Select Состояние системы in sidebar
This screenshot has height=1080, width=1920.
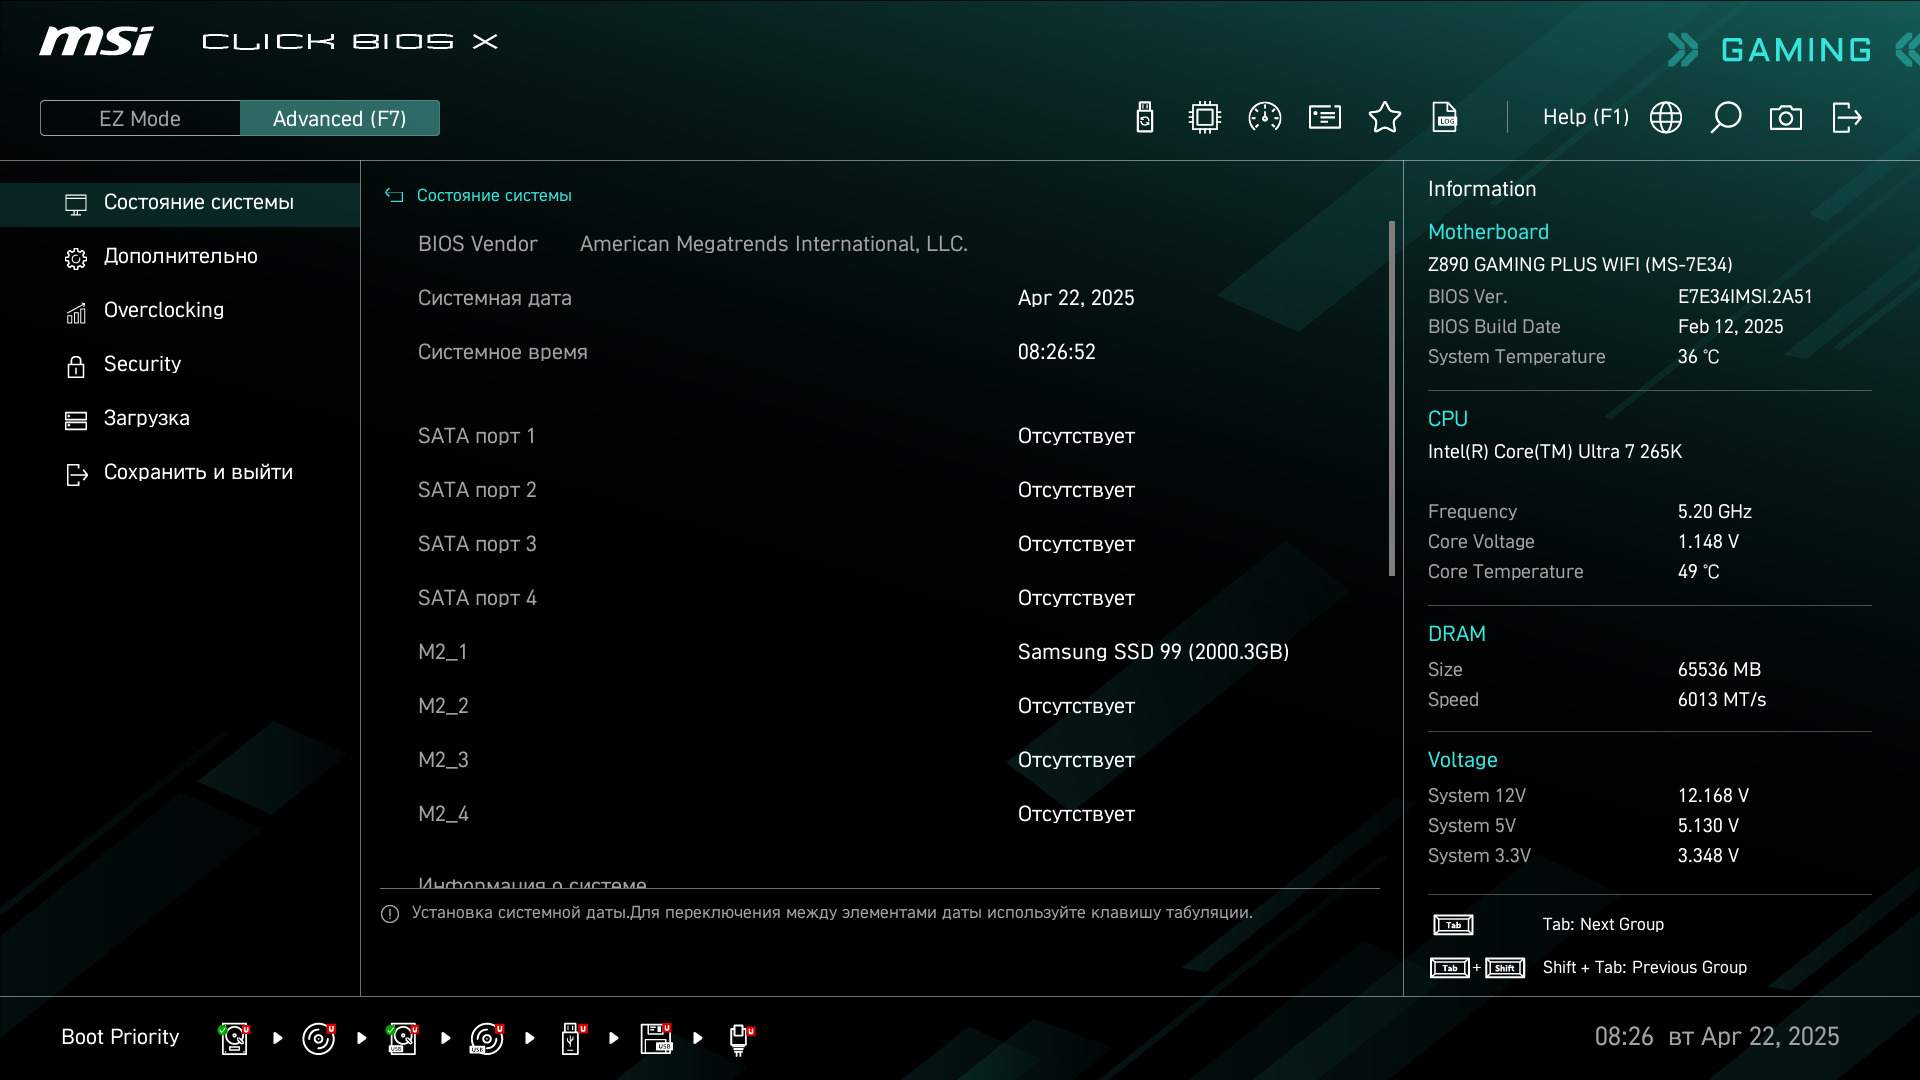[x=180, y=203]
